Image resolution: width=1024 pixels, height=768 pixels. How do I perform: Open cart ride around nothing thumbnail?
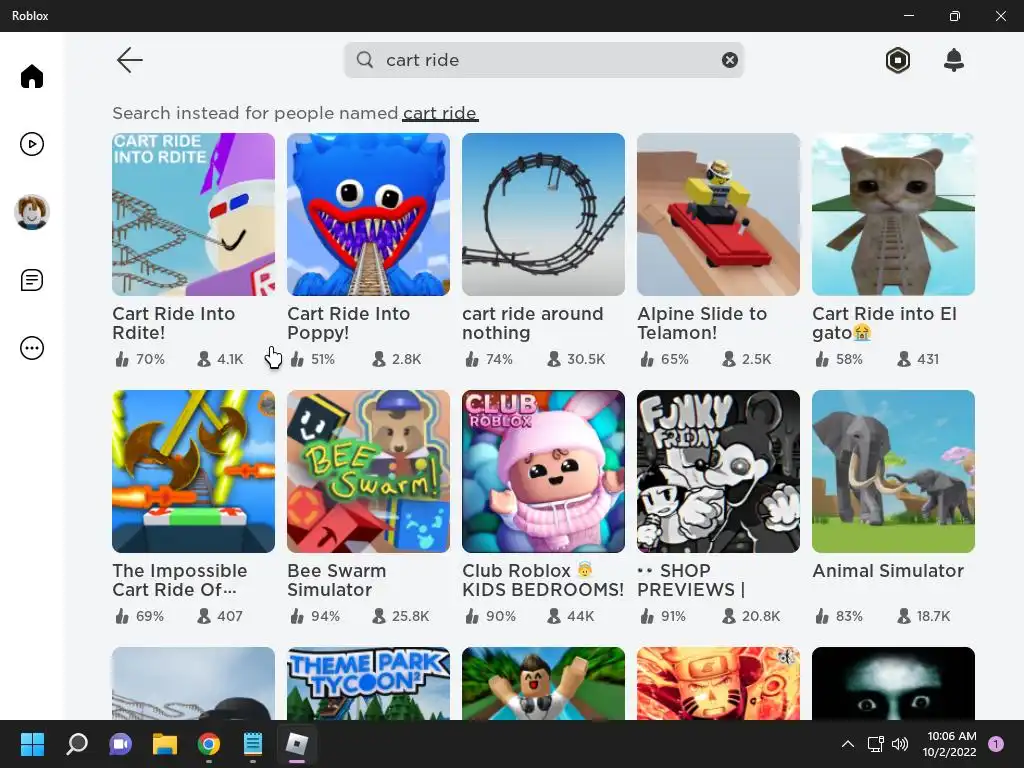543,214
